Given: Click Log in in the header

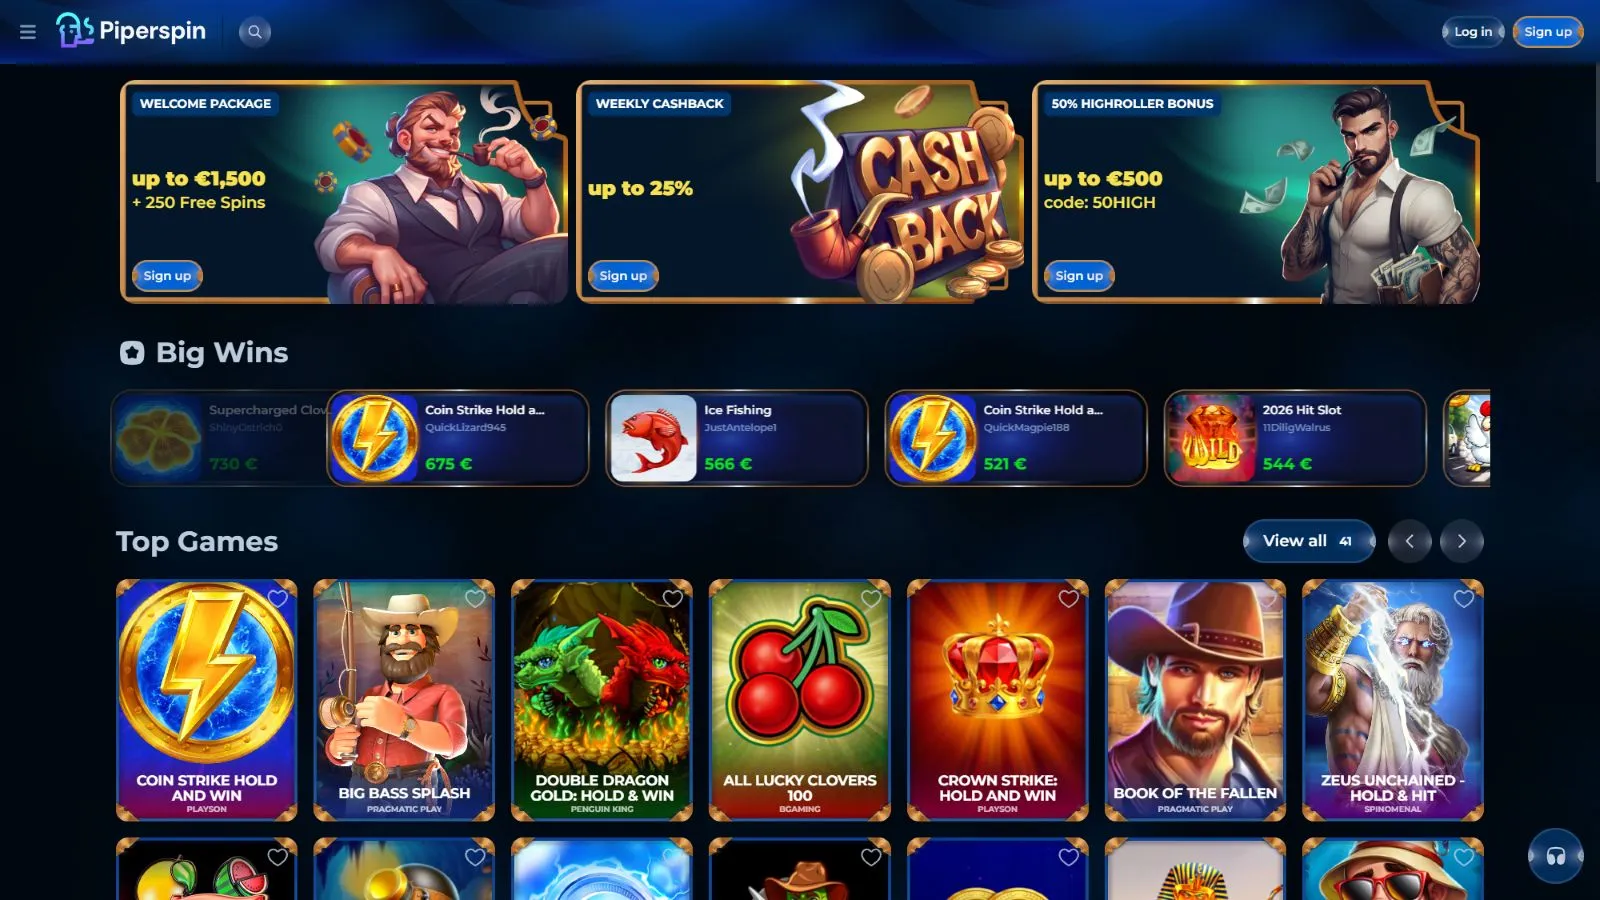Looking at the screenshot, I should [1473, 32].
